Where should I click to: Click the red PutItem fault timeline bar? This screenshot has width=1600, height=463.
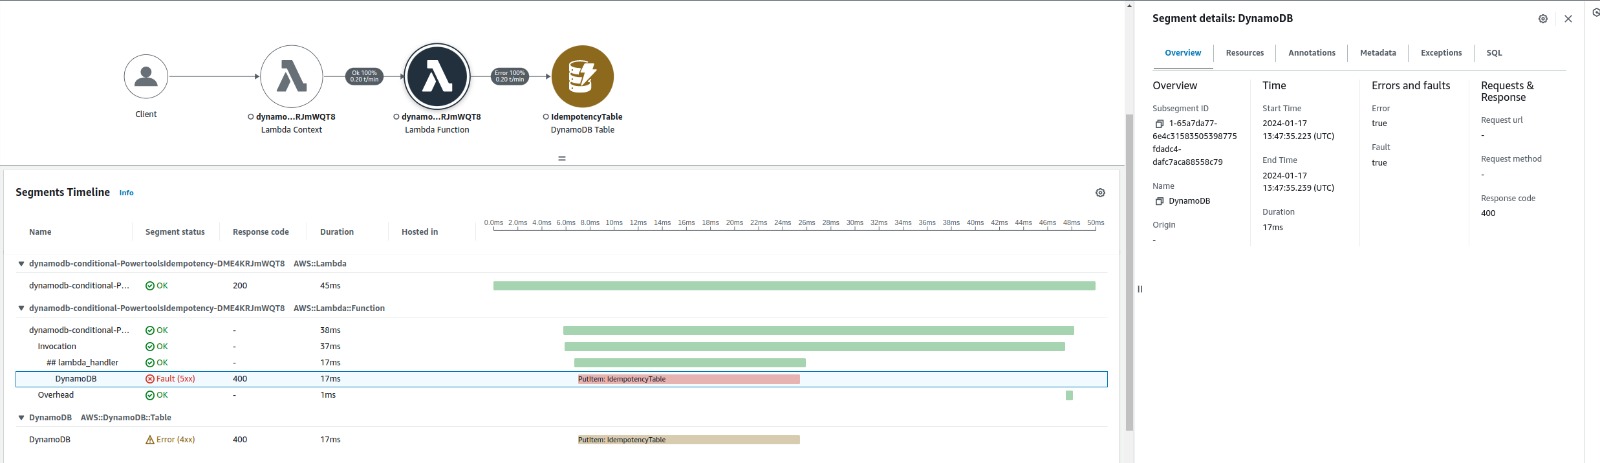coord(688,379)
